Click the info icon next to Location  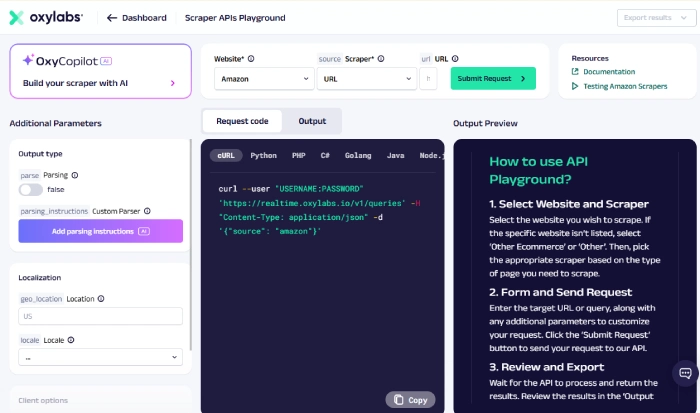tap(101, 299)
